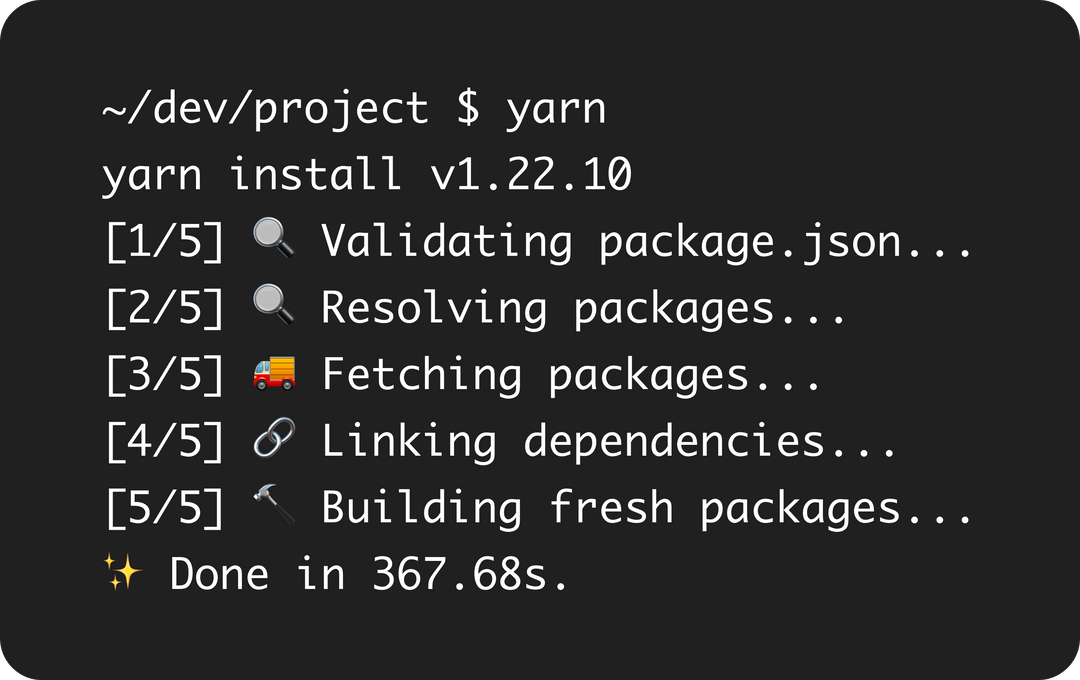Viewport: 1080px width, 680px height.
Task: Click the 'Building fresh packages...' text
Action: pyautogui.click(x=646, y=507)
